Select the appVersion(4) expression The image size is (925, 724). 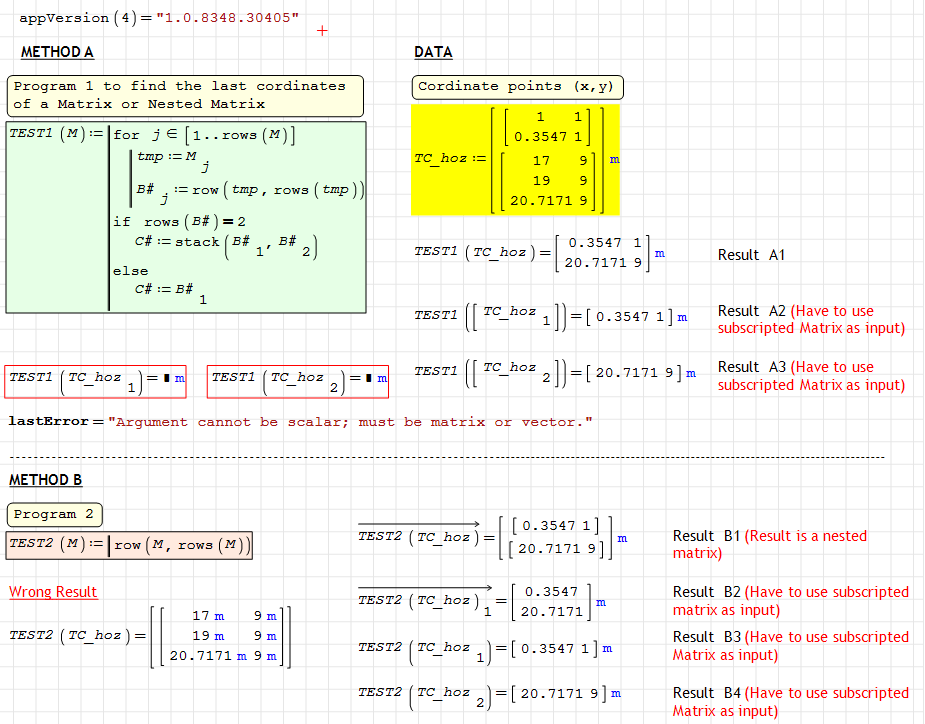click(158, 18)
